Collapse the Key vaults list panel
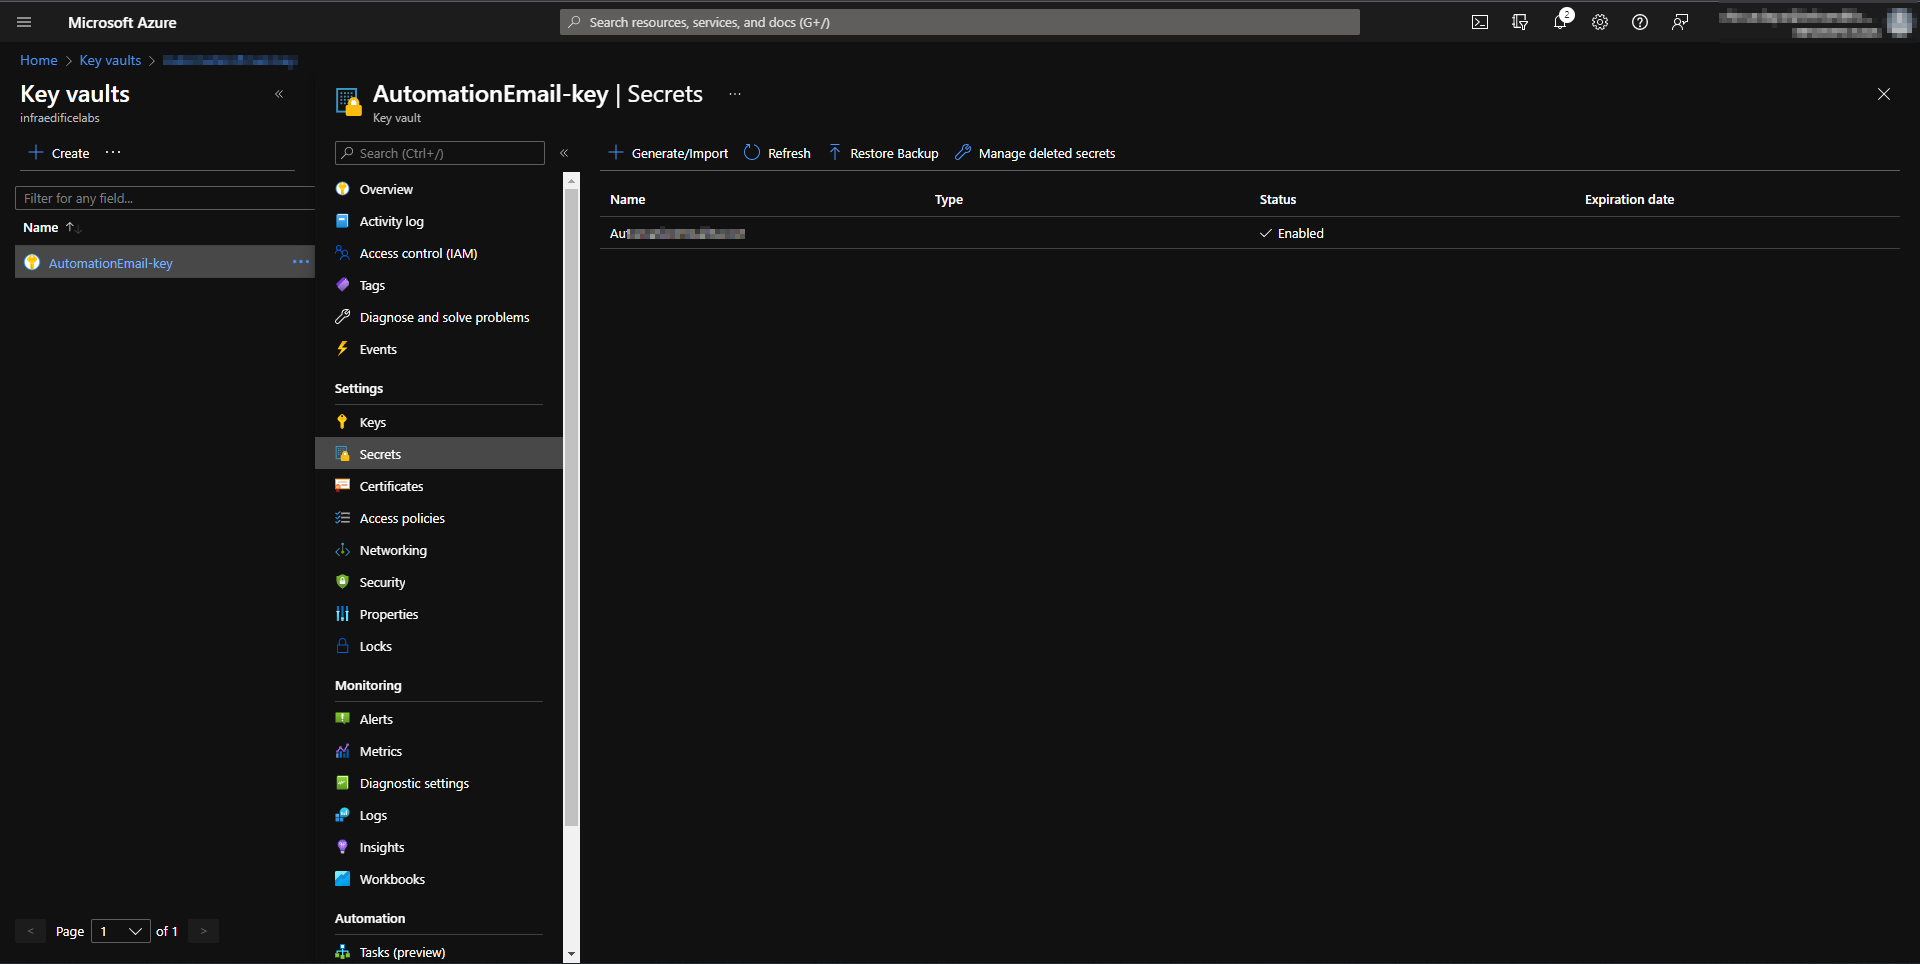This screenshot has width=1920, height=964. [x=279, y=94]
